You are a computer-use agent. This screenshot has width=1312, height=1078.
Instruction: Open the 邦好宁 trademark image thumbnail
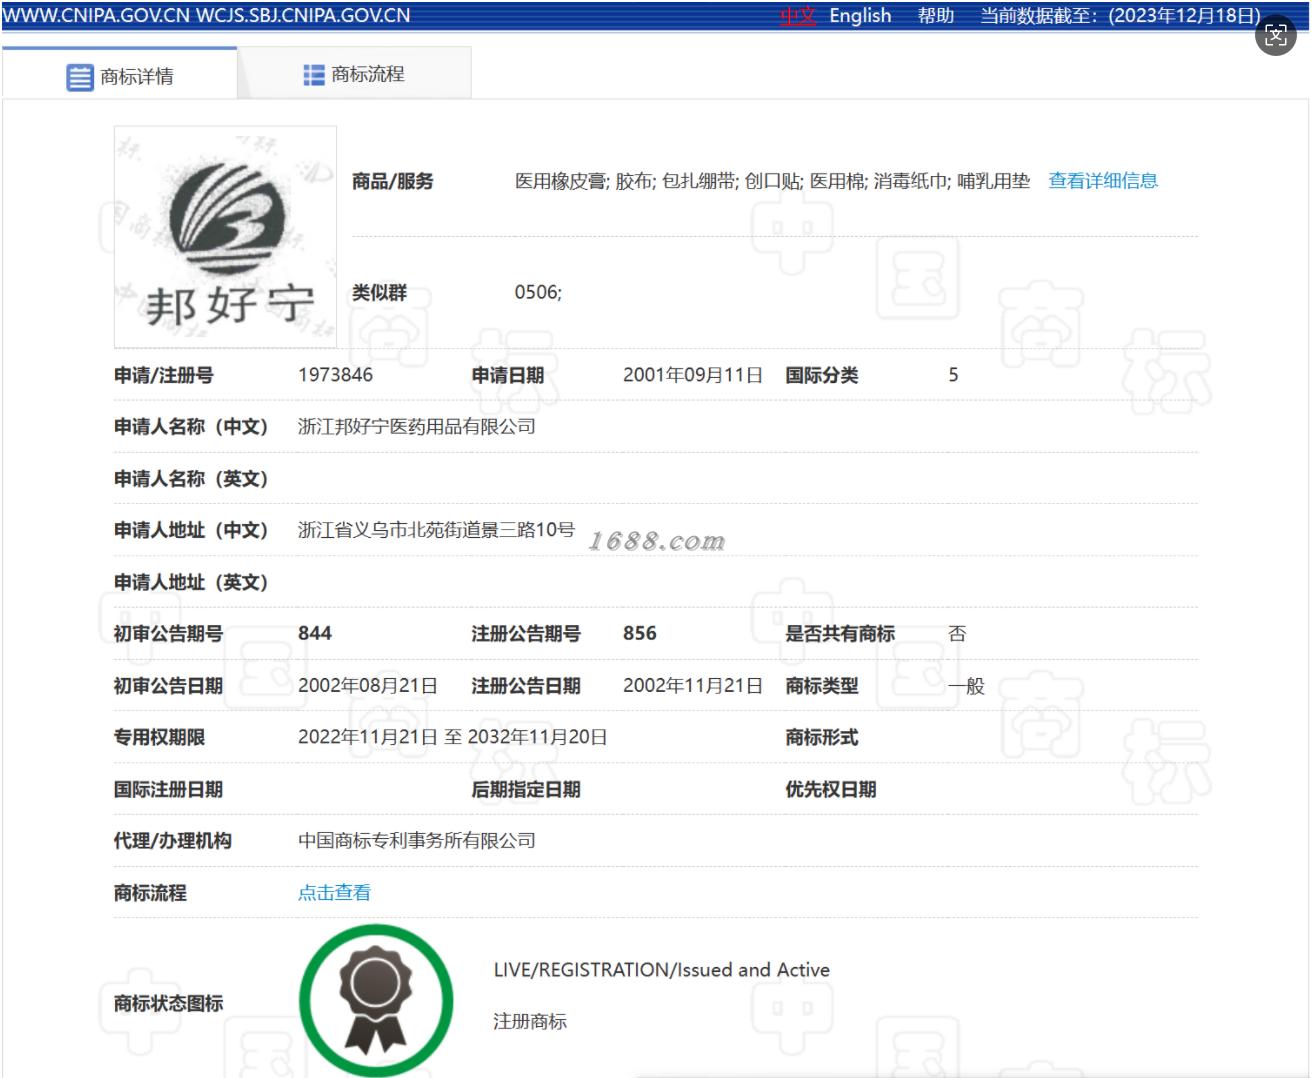tap(225, 236)
